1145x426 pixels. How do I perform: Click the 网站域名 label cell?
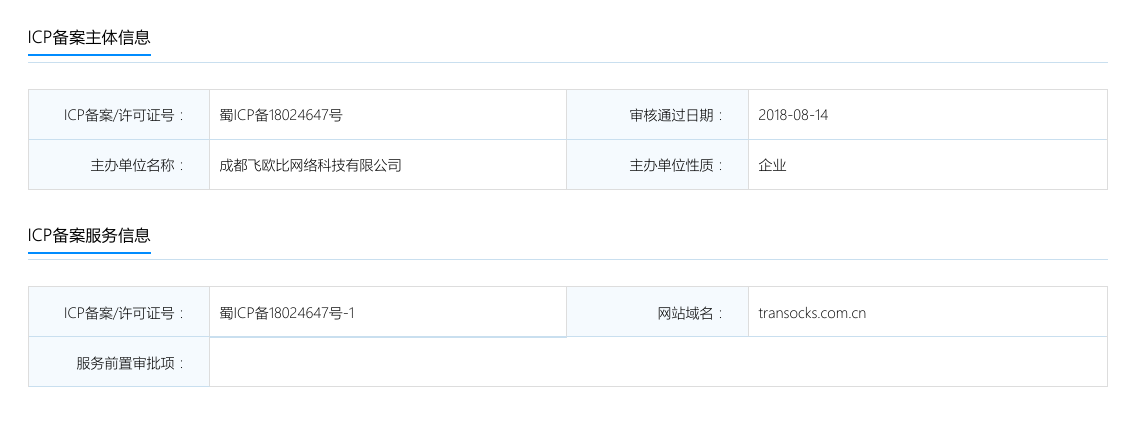[690, 313]
